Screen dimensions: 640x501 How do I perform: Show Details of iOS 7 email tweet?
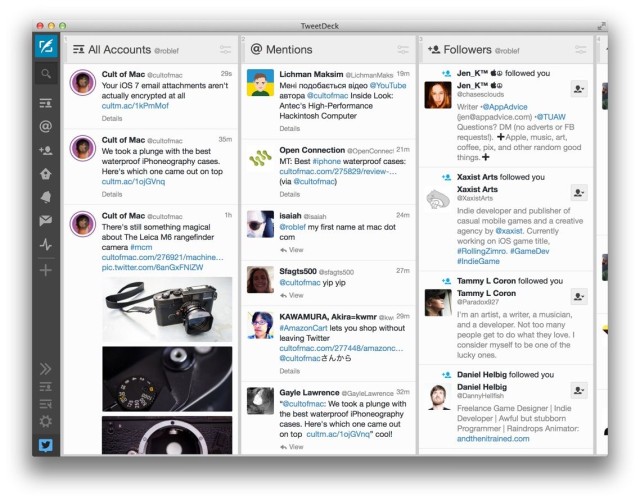(x=112, y=118)
